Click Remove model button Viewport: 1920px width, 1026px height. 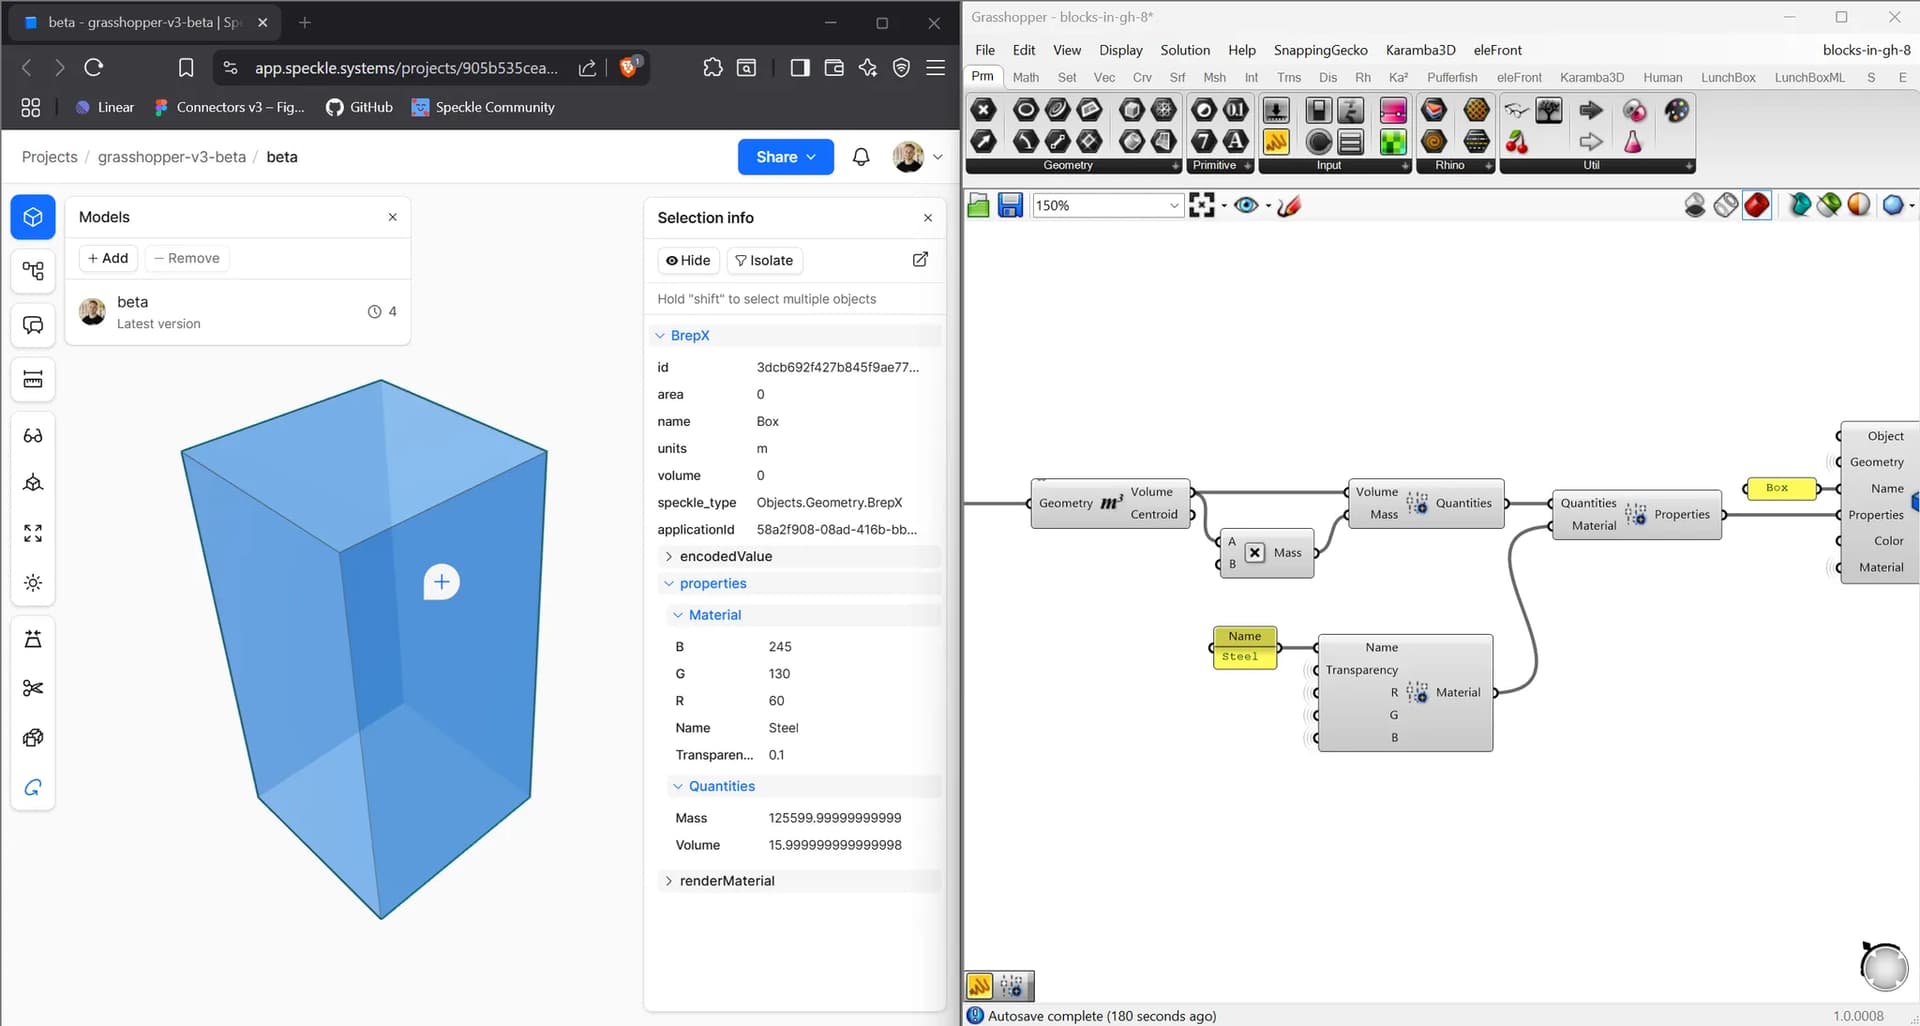pyautogui.click(x=187, y=258)
